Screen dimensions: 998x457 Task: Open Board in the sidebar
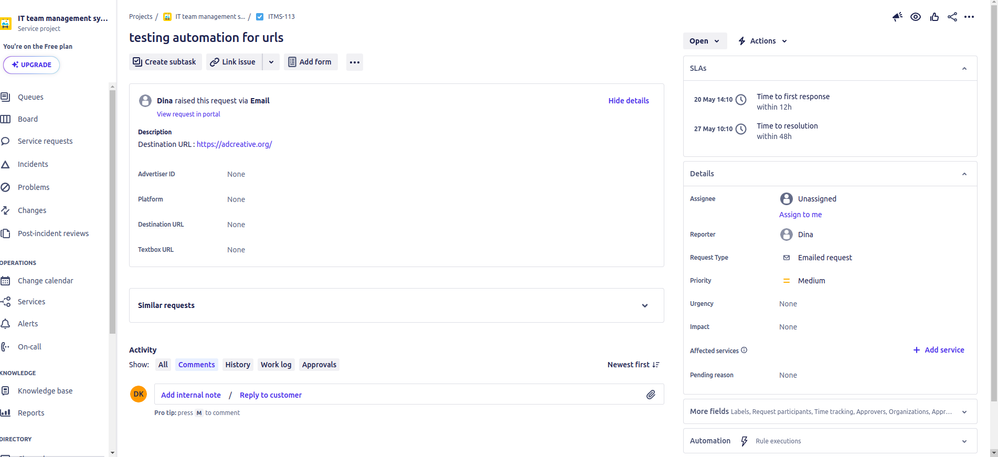coord(27,119)
